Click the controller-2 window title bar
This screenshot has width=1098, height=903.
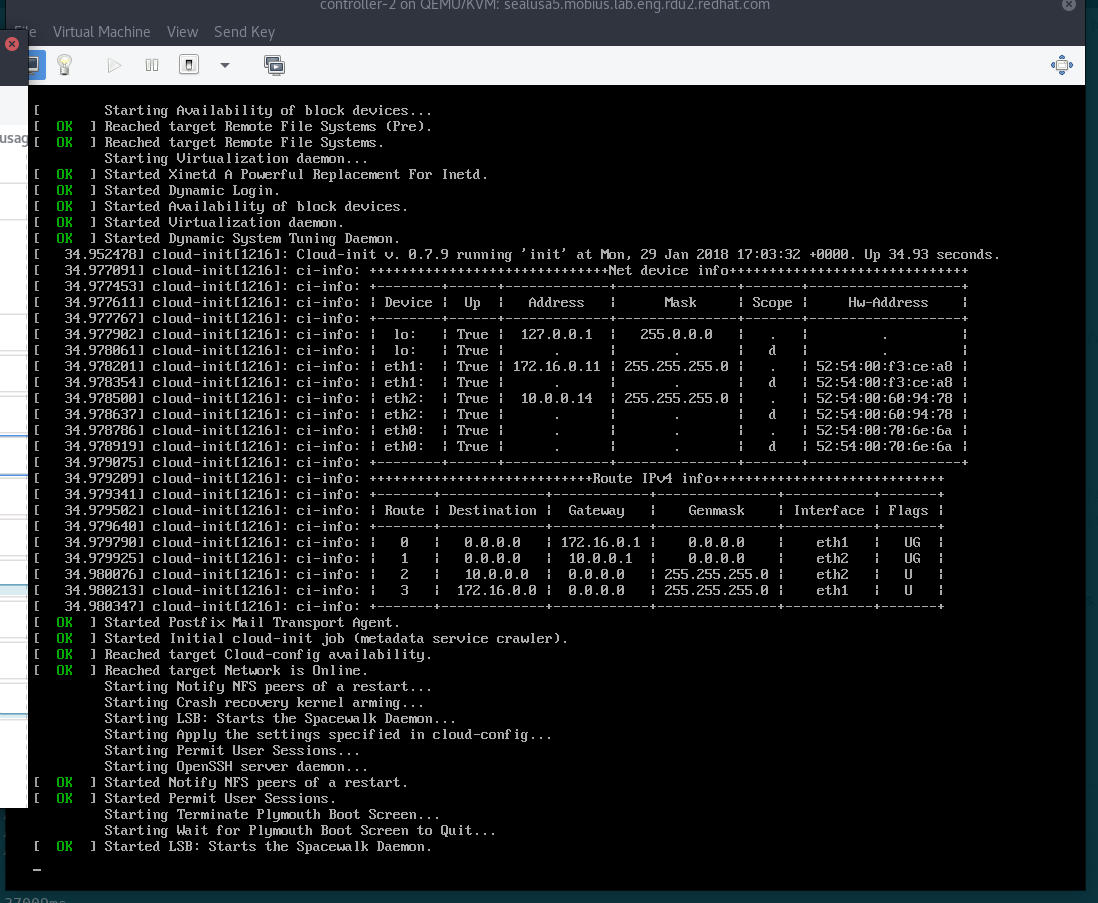click(545, 6)
